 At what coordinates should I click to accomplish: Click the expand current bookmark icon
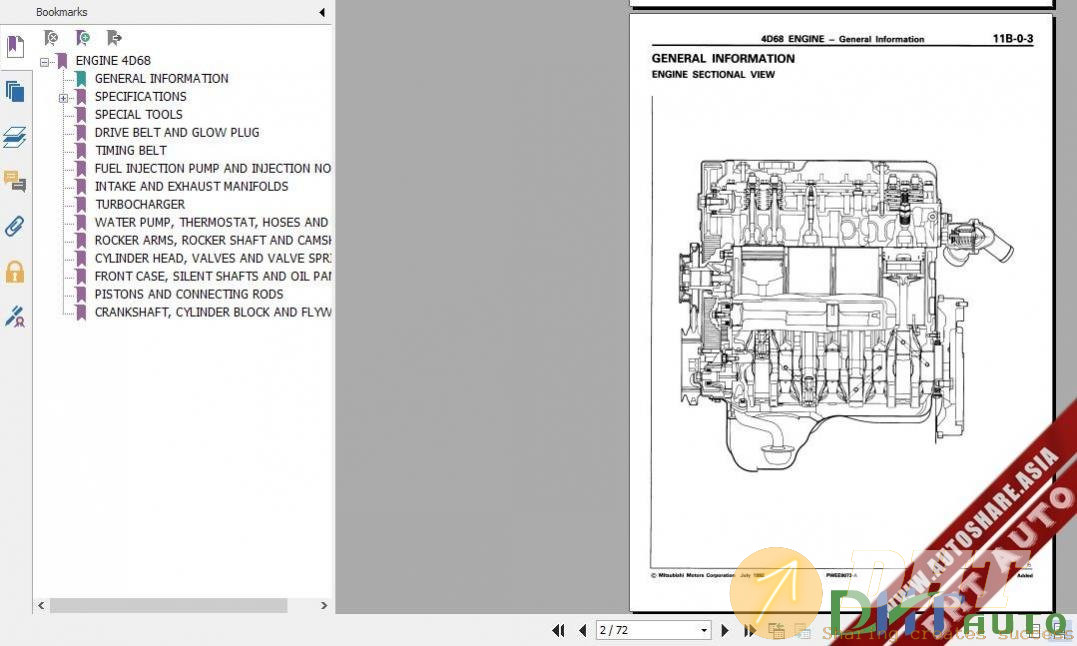114,38
